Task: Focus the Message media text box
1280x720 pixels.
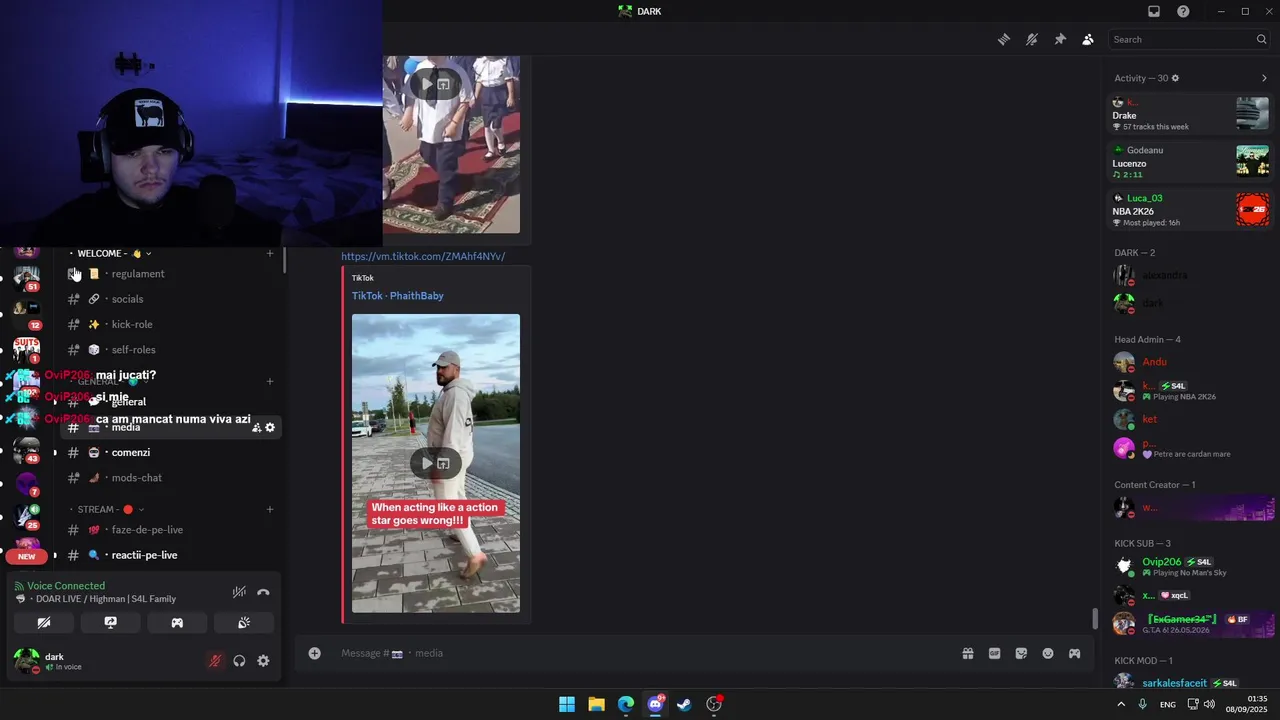Action: pos(640,653)
